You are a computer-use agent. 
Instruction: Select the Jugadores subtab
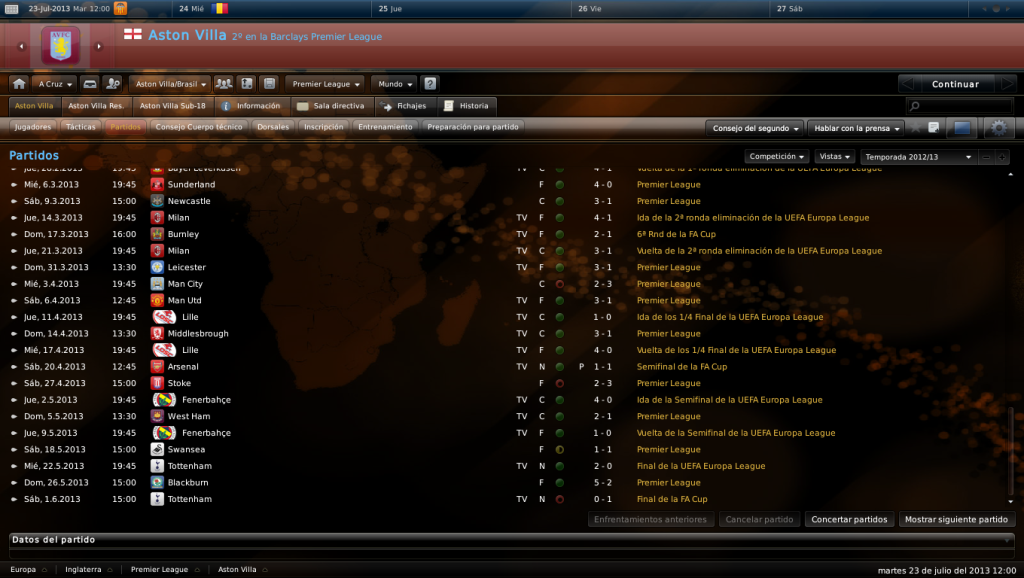coord(33,127)
